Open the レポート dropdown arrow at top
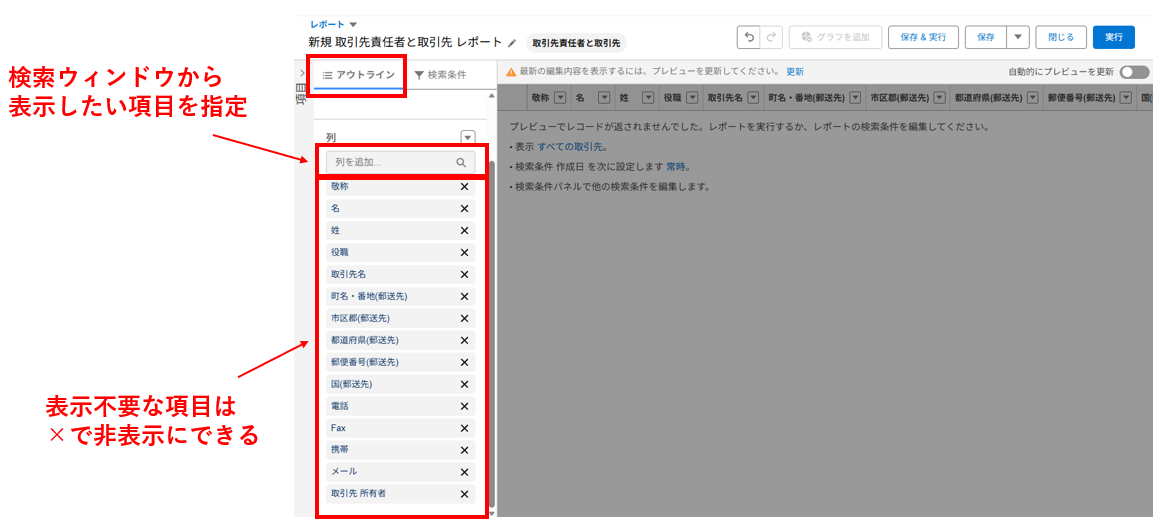Image resolution: width=1165 pixels, height=523 pixels. point(353,25)
